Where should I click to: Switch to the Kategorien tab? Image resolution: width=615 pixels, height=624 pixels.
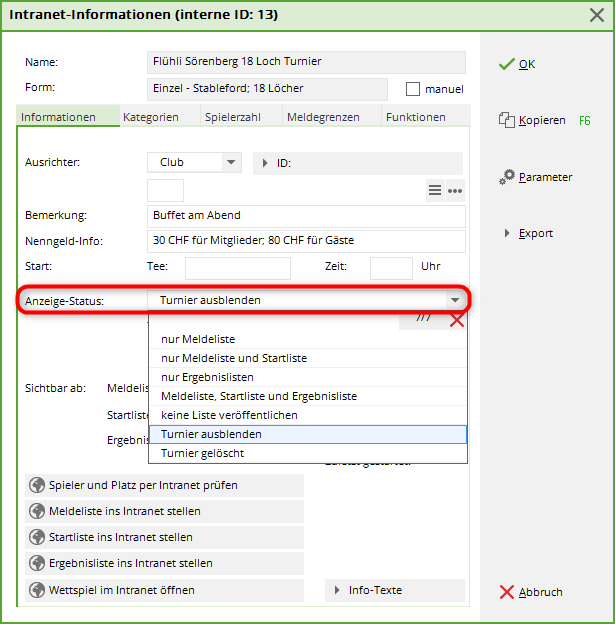tap(160, 117)
